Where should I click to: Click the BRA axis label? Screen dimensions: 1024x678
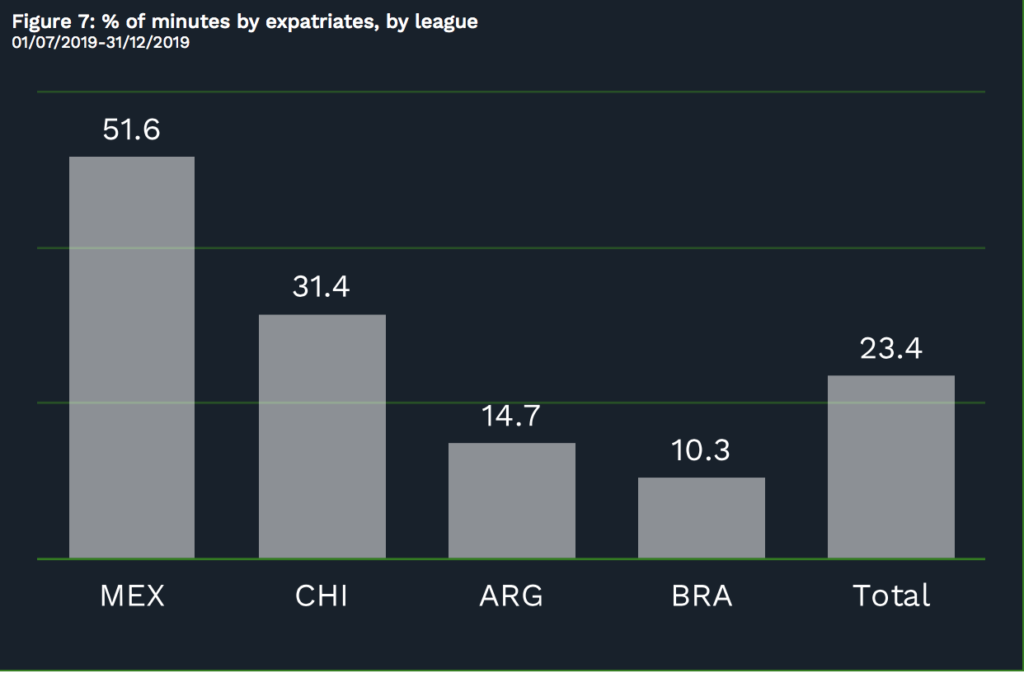702,596
